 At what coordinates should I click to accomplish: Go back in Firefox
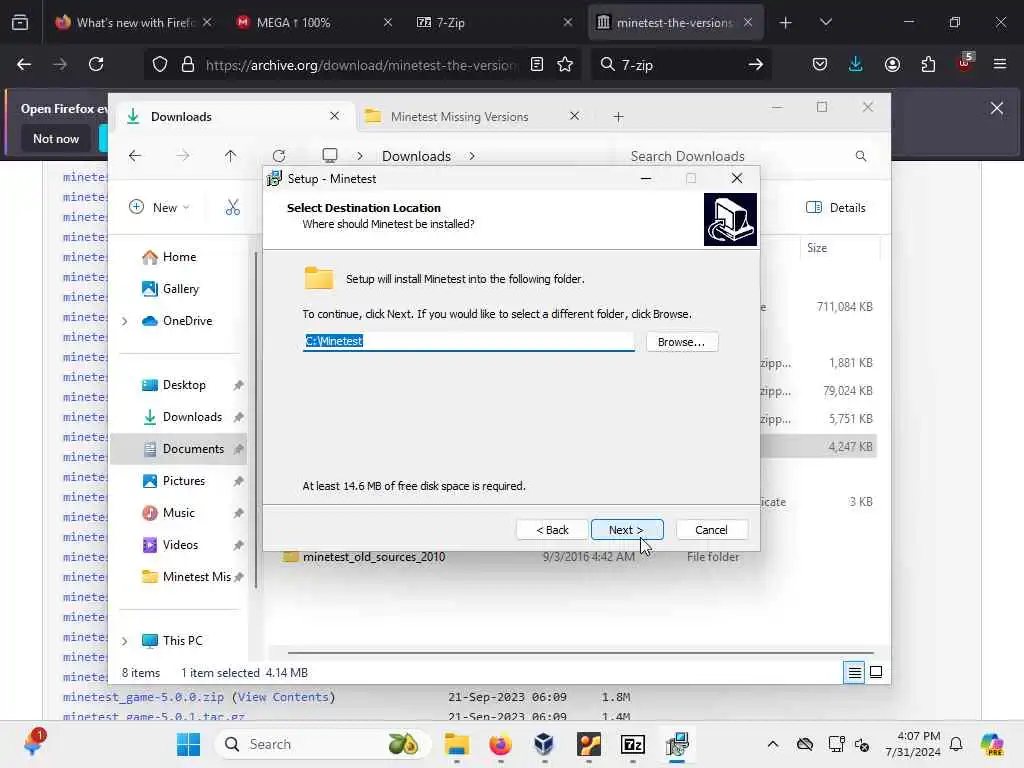point(24,64)
